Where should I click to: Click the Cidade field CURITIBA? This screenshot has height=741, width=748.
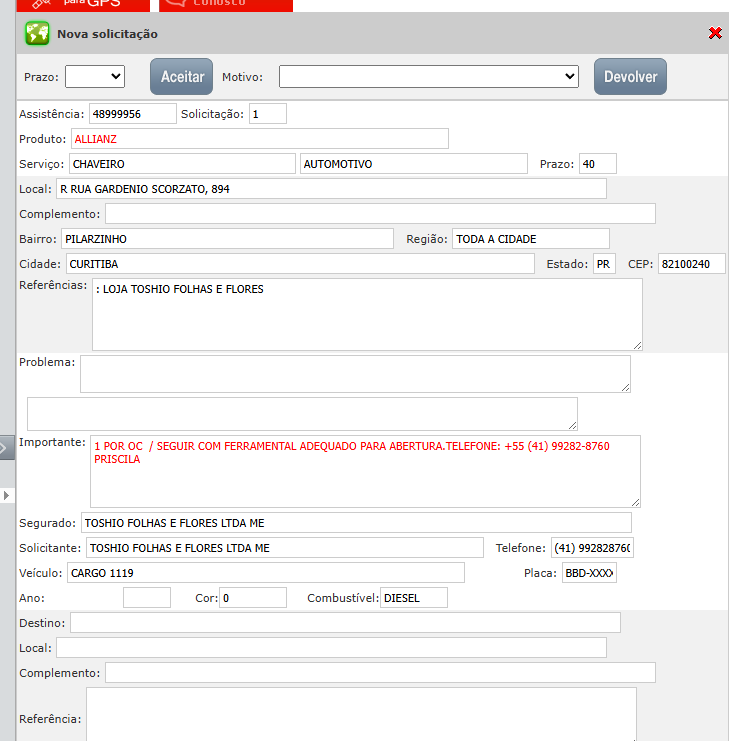pos(300,264)
